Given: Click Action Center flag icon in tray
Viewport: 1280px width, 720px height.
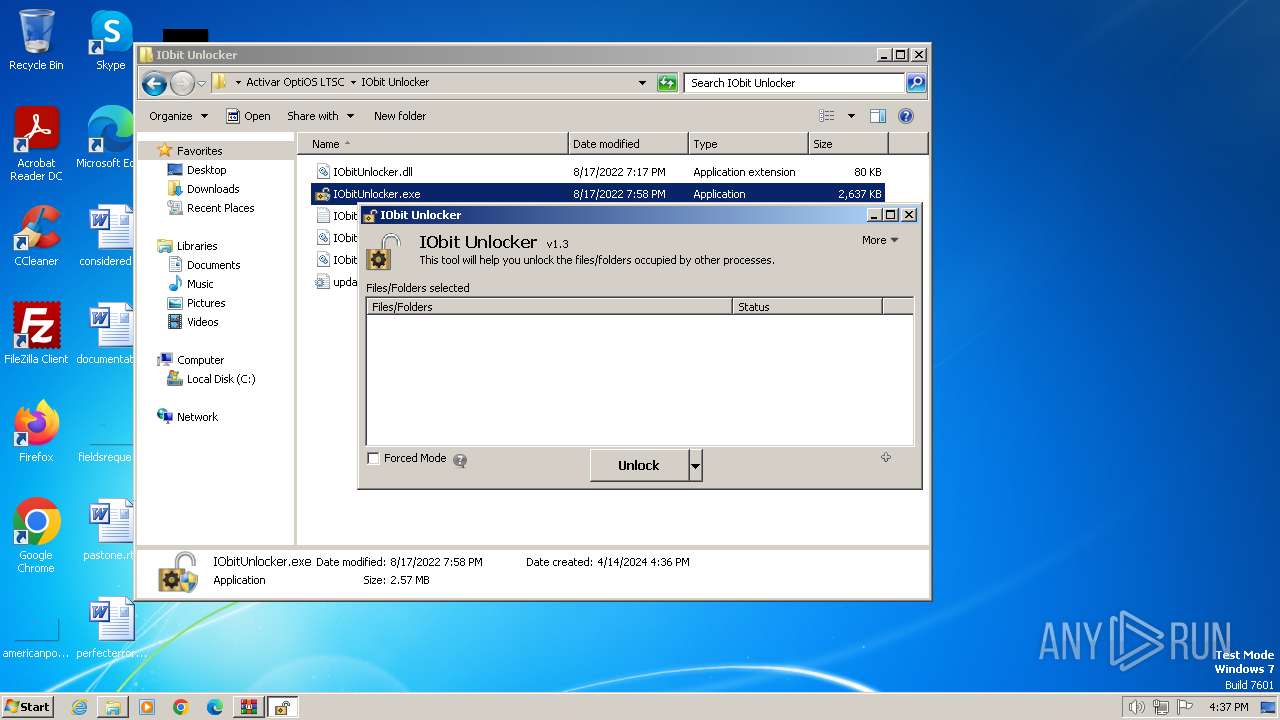Looking at the screenshot, I should tap(1186, 707).
